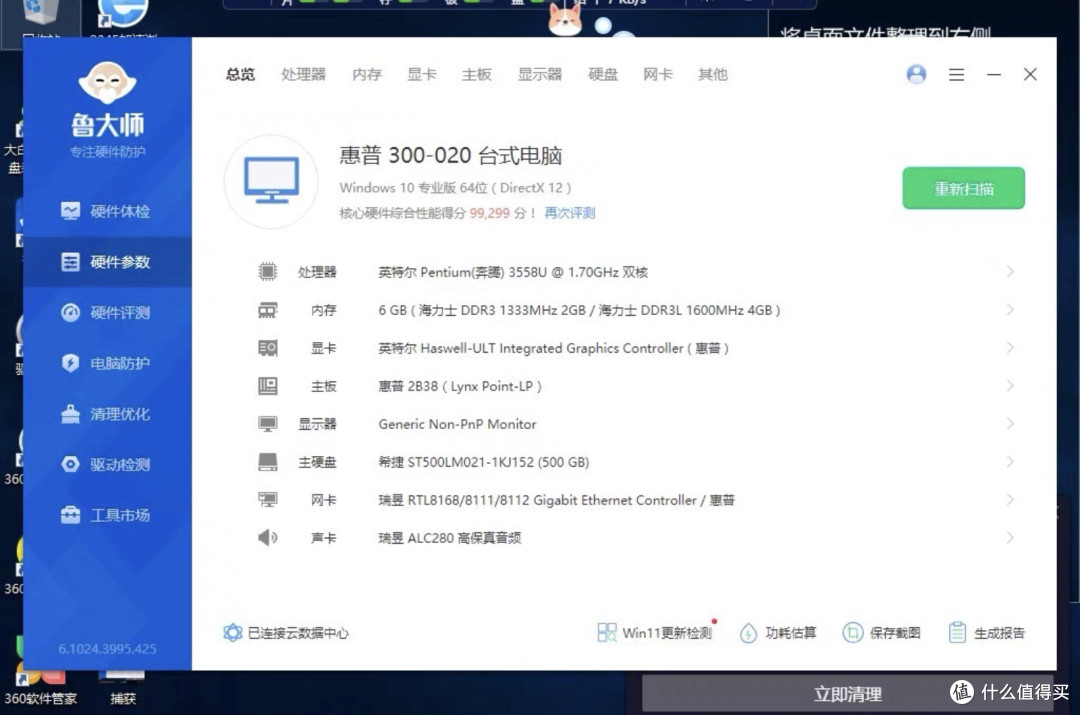This screenshot has width=1080, height=715.
Task: Expand the 显卡 row chevron
Action: [1010, 348]
